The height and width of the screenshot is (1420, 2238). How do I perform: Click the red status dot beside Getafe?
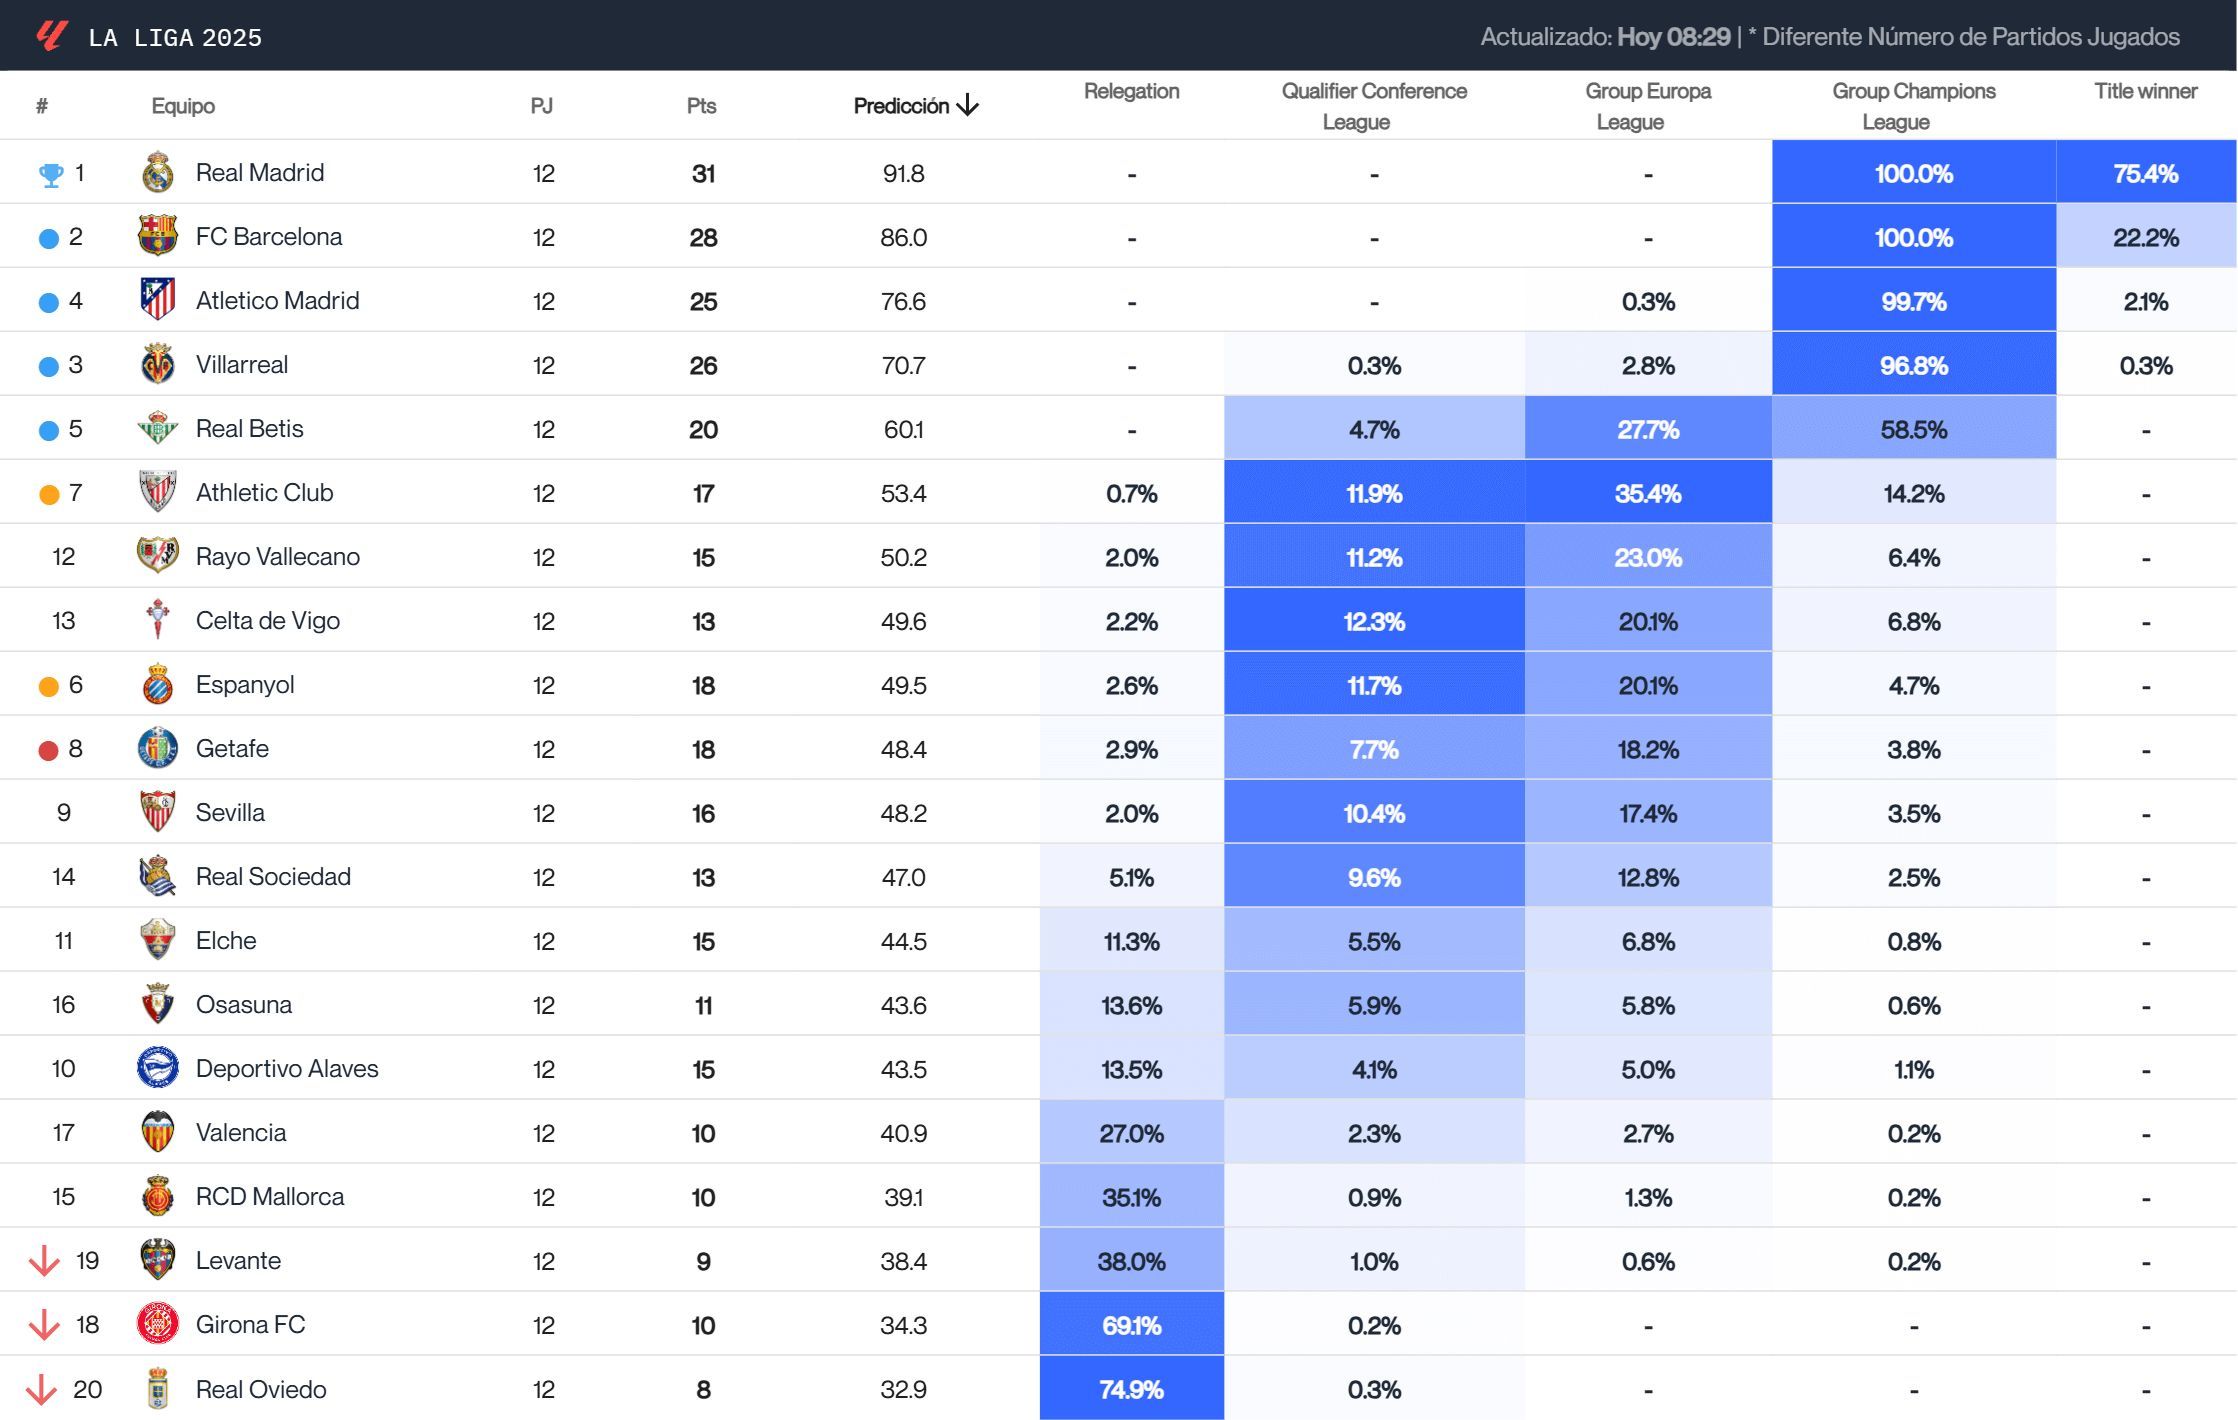47,748
